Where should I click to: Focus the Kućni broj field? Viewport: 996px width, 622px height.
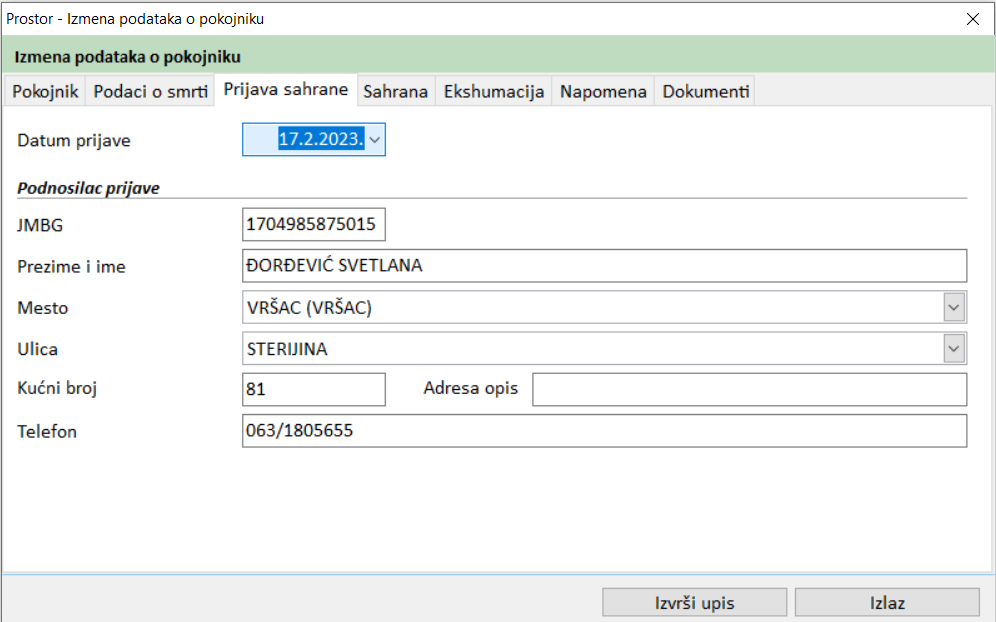tap(313, 390)
